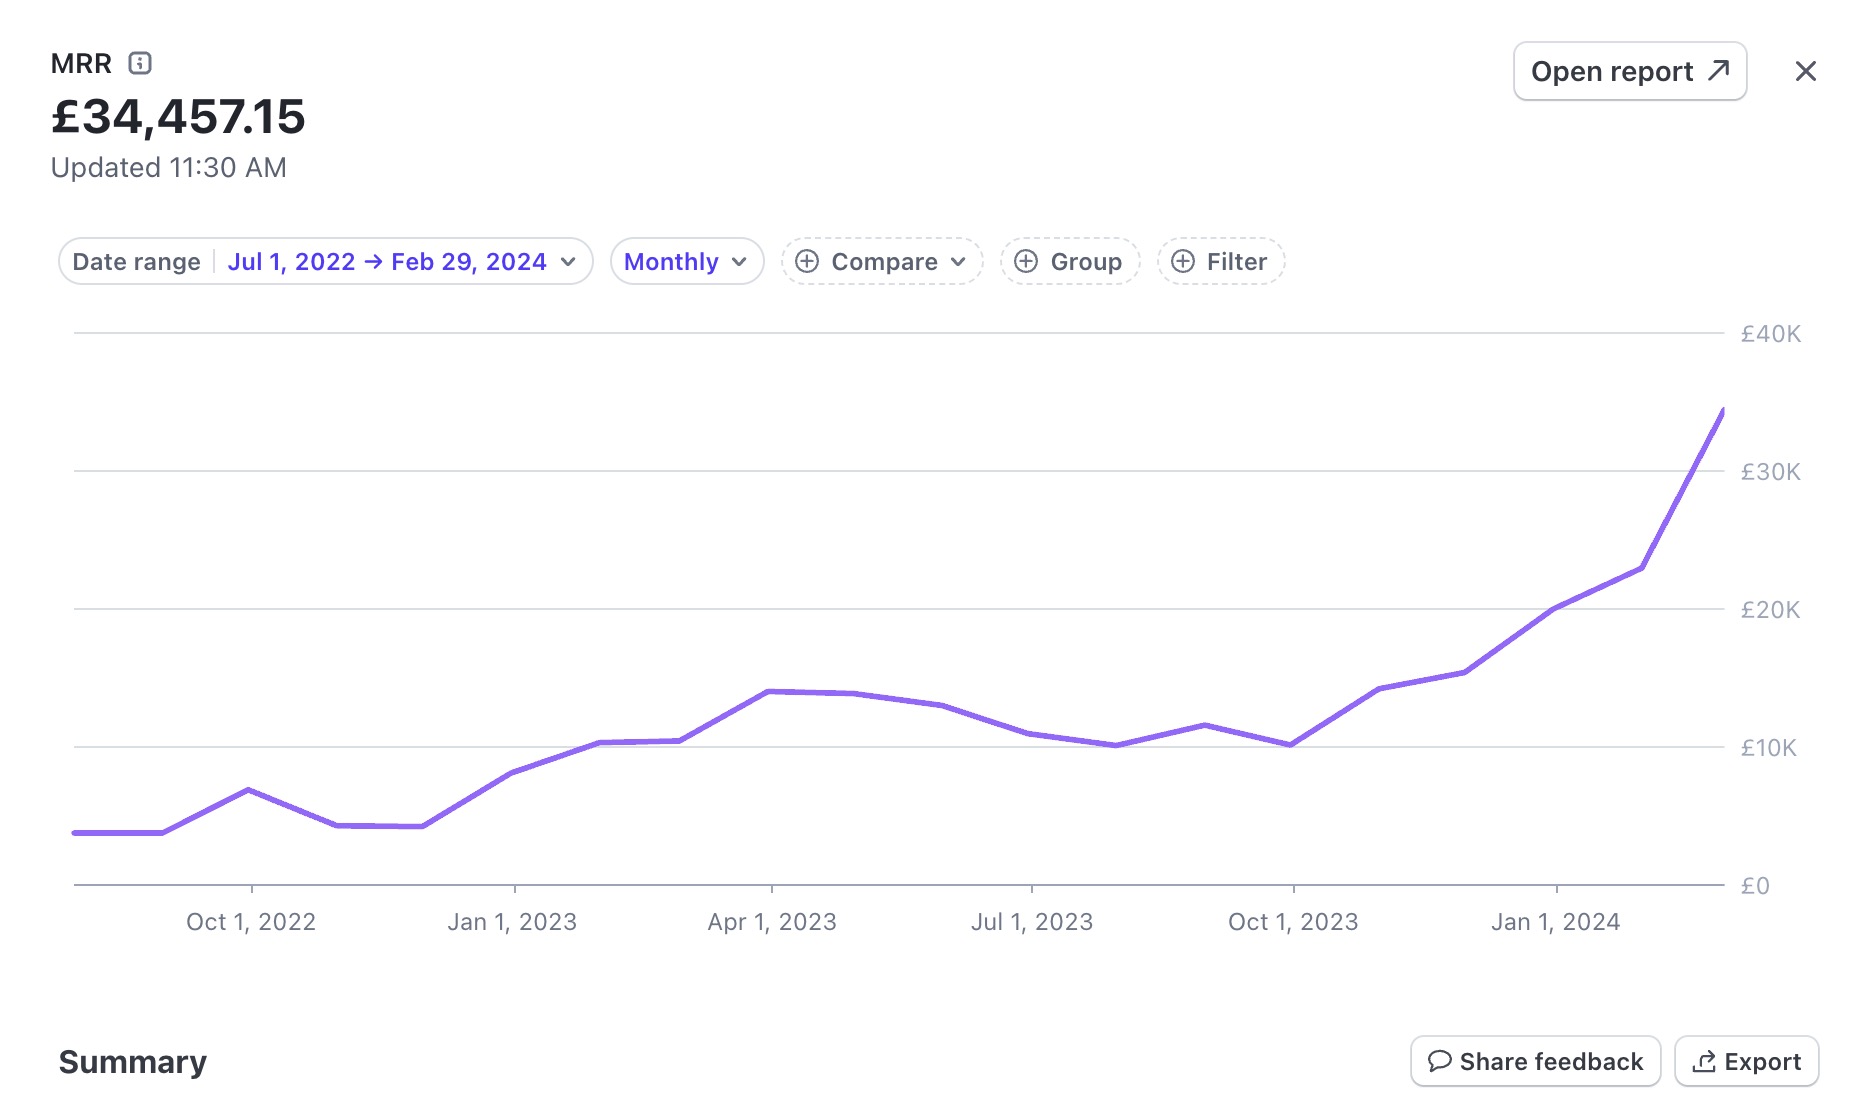Click the plus icon beside Group
This screenshot has height=1104, width=1870.
[1026, 262]
